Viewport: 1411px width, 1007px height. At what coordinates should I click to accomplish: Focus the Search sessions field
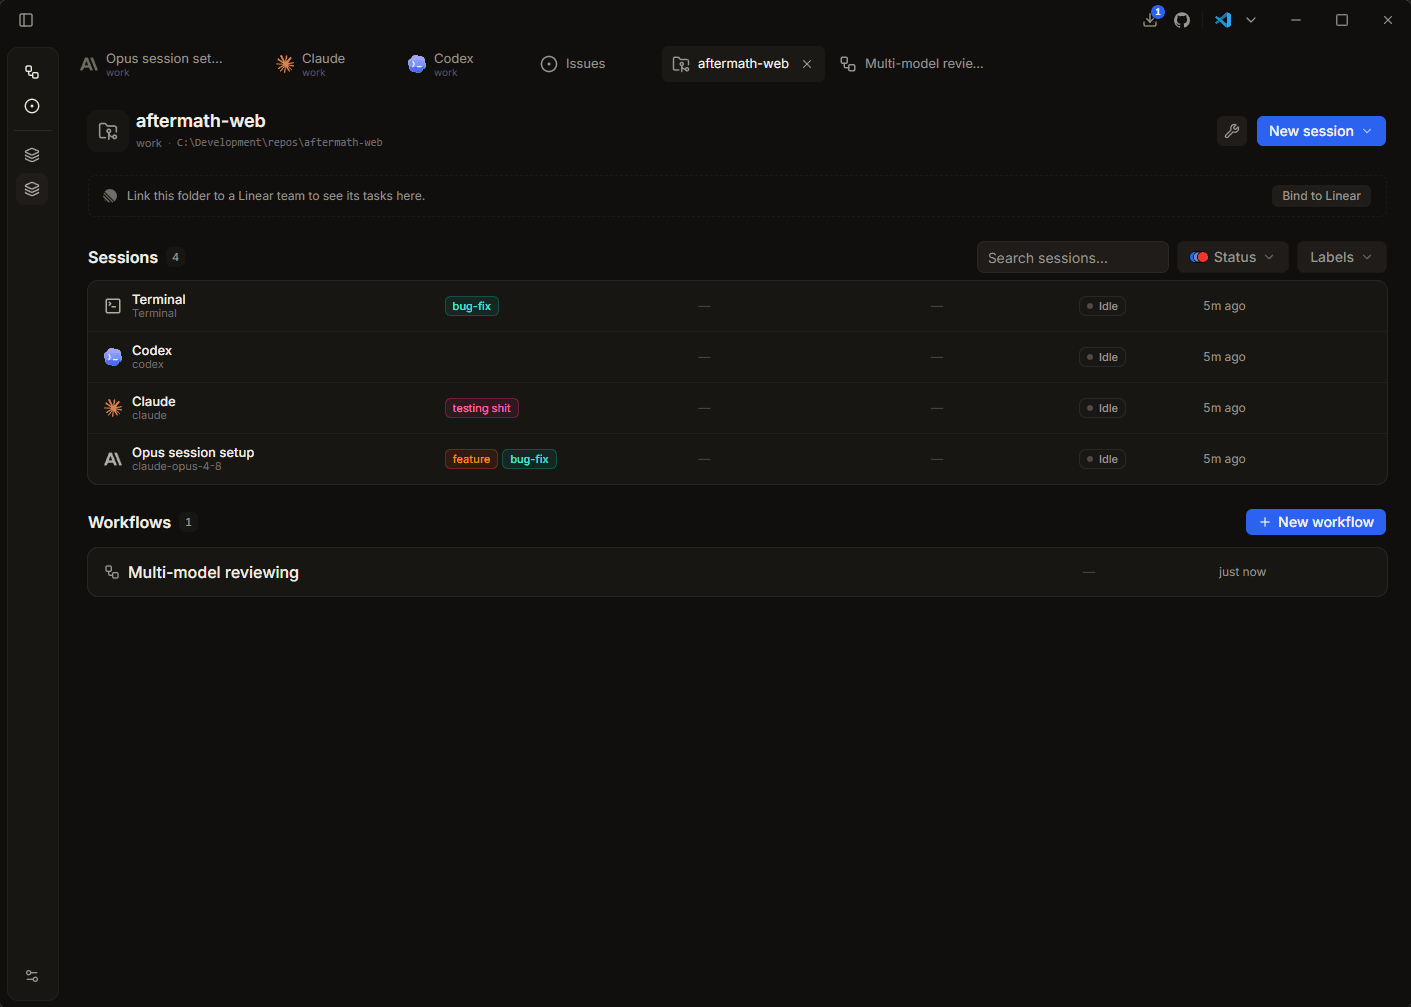pyautogui.click(x=1073, y=257)
